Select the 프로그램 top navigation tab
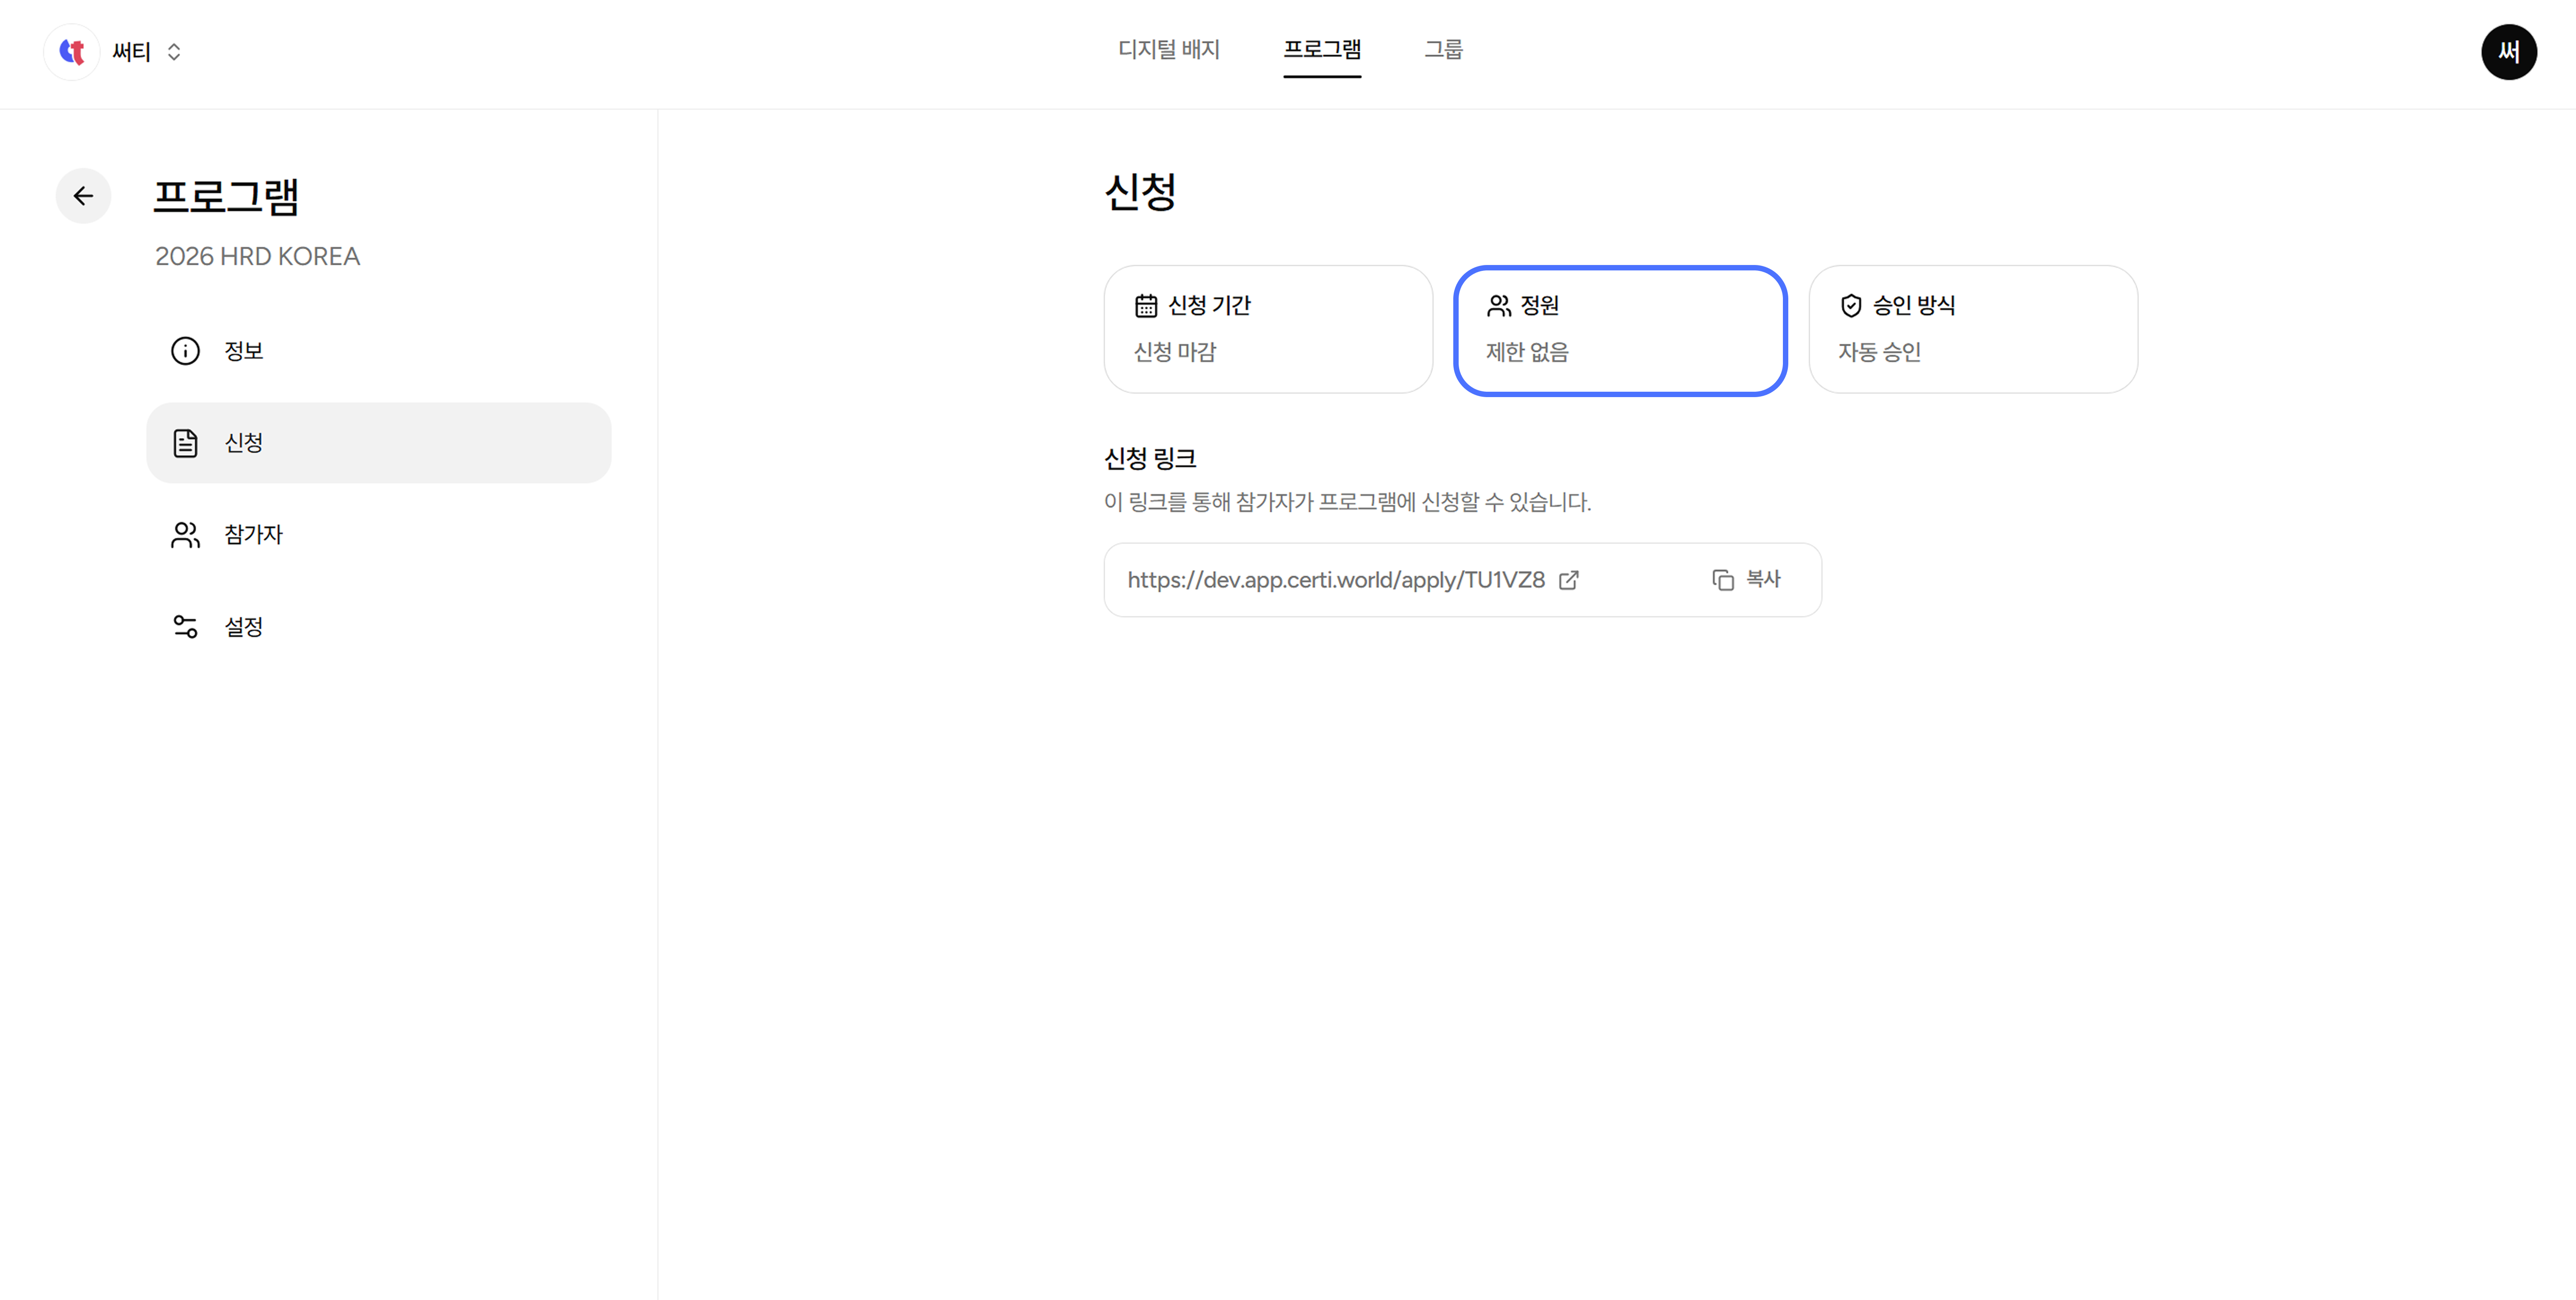 pyautogui.click(x=1322, y=49)
